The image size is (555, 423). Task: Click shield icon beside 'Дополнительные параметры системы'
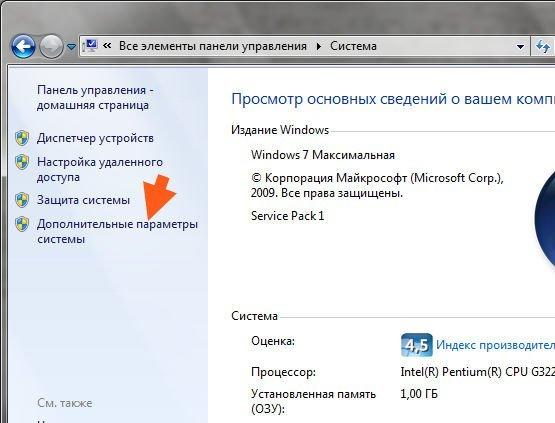point(22,224)
